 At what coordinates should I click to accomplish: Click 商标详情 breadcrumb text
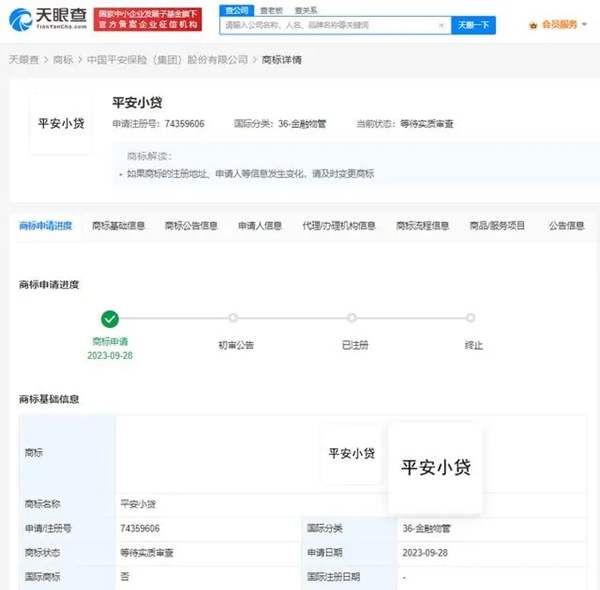[282, 60]
